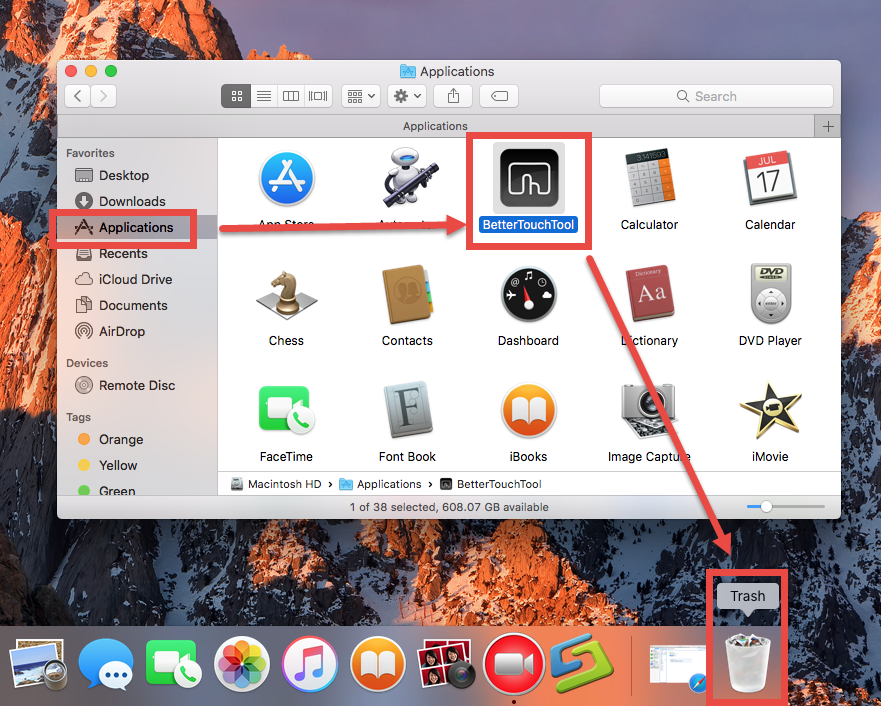The width and height of the screenshot is (881, 706).
Task: Select the iMovie app icon
Action: 770,412
